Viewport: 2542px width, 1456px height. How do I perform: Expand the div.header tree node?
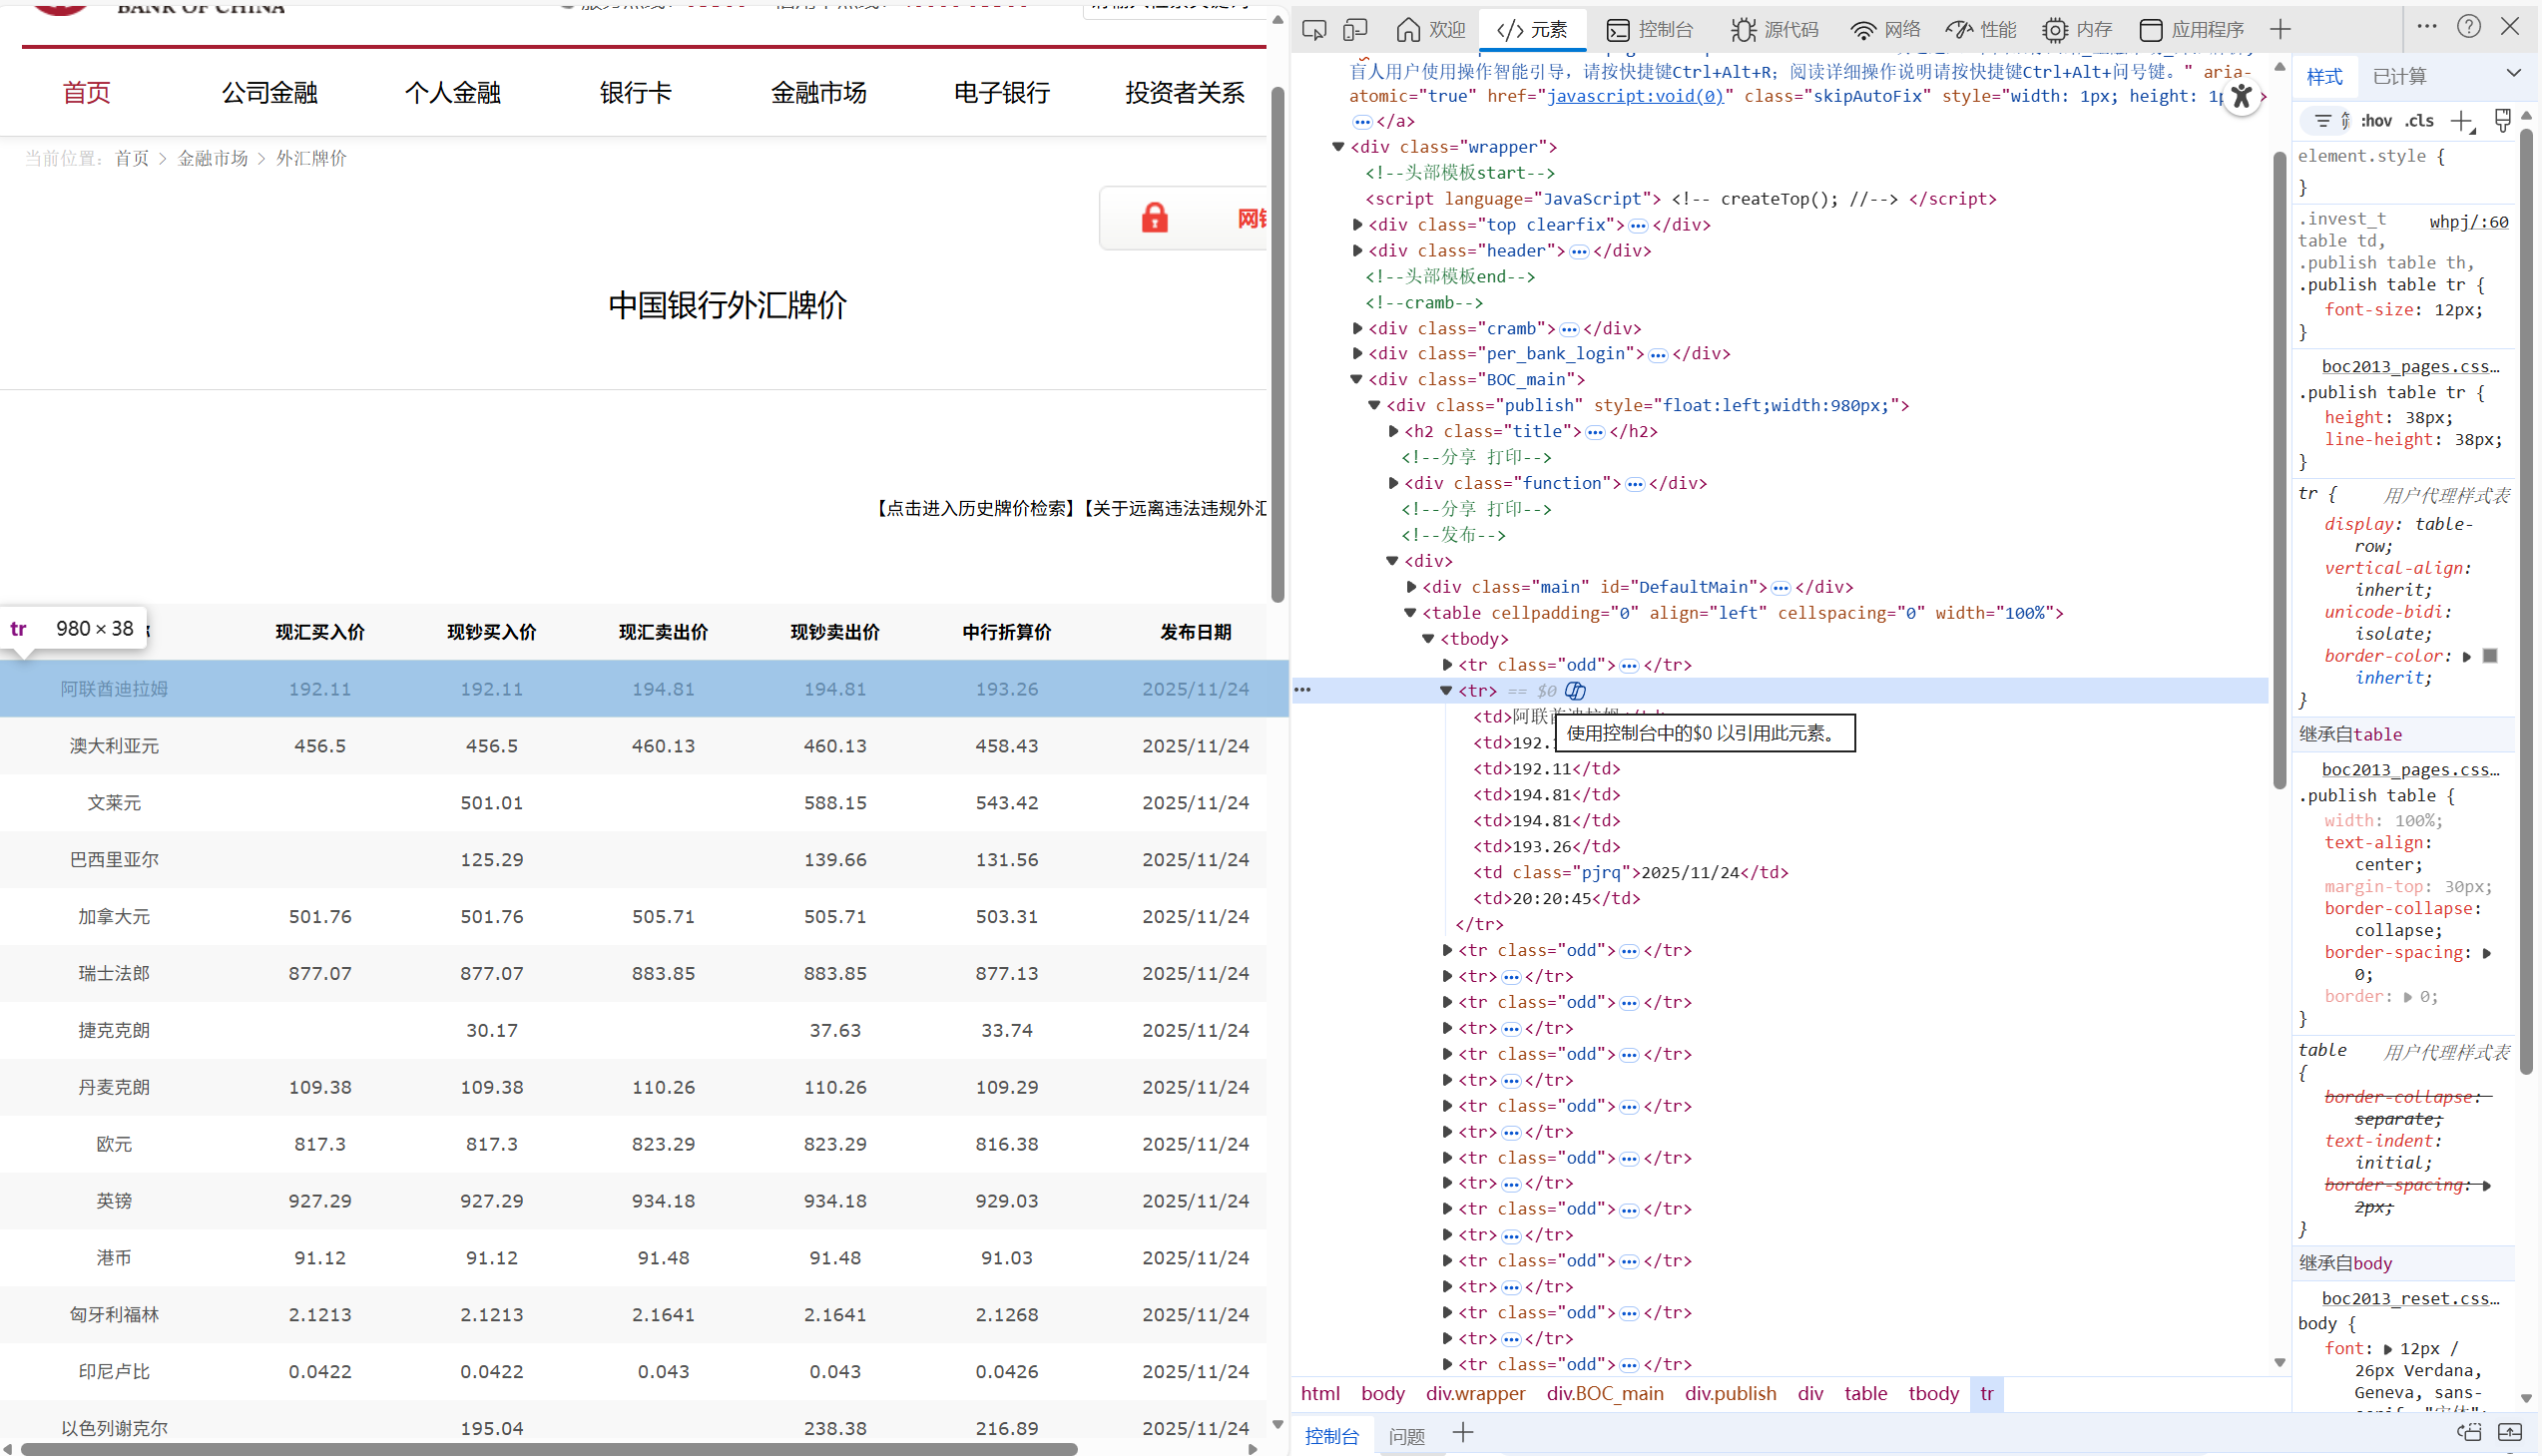1357,251
